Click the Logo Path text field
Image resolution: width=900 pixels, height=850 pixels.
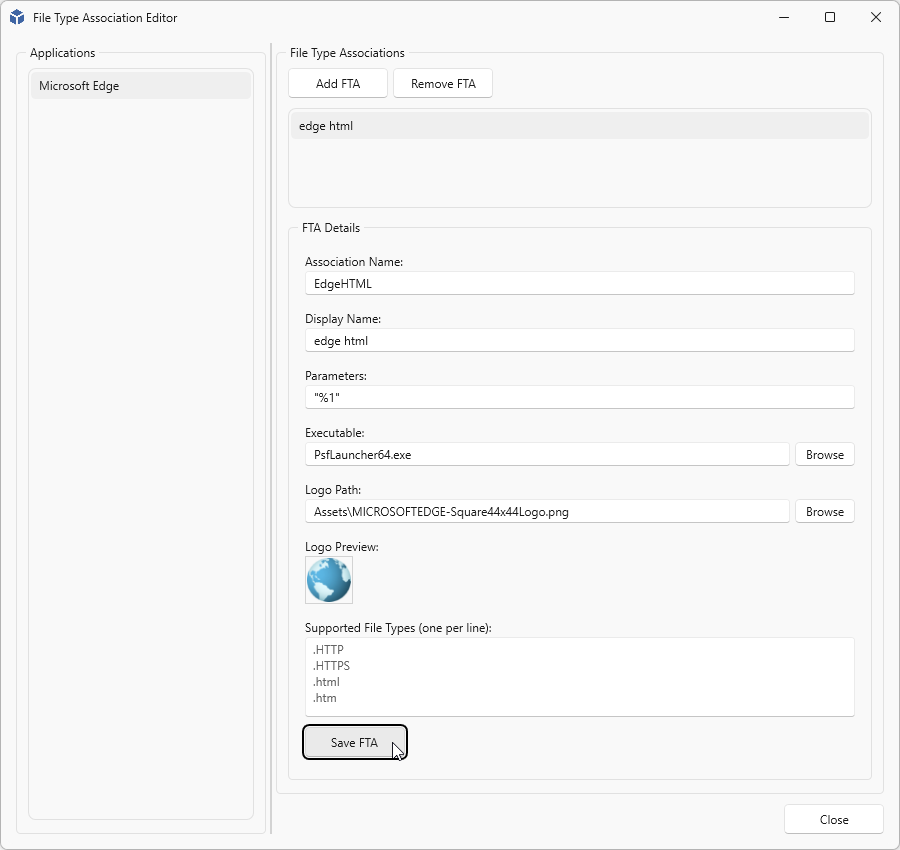(x=546, y=511)
